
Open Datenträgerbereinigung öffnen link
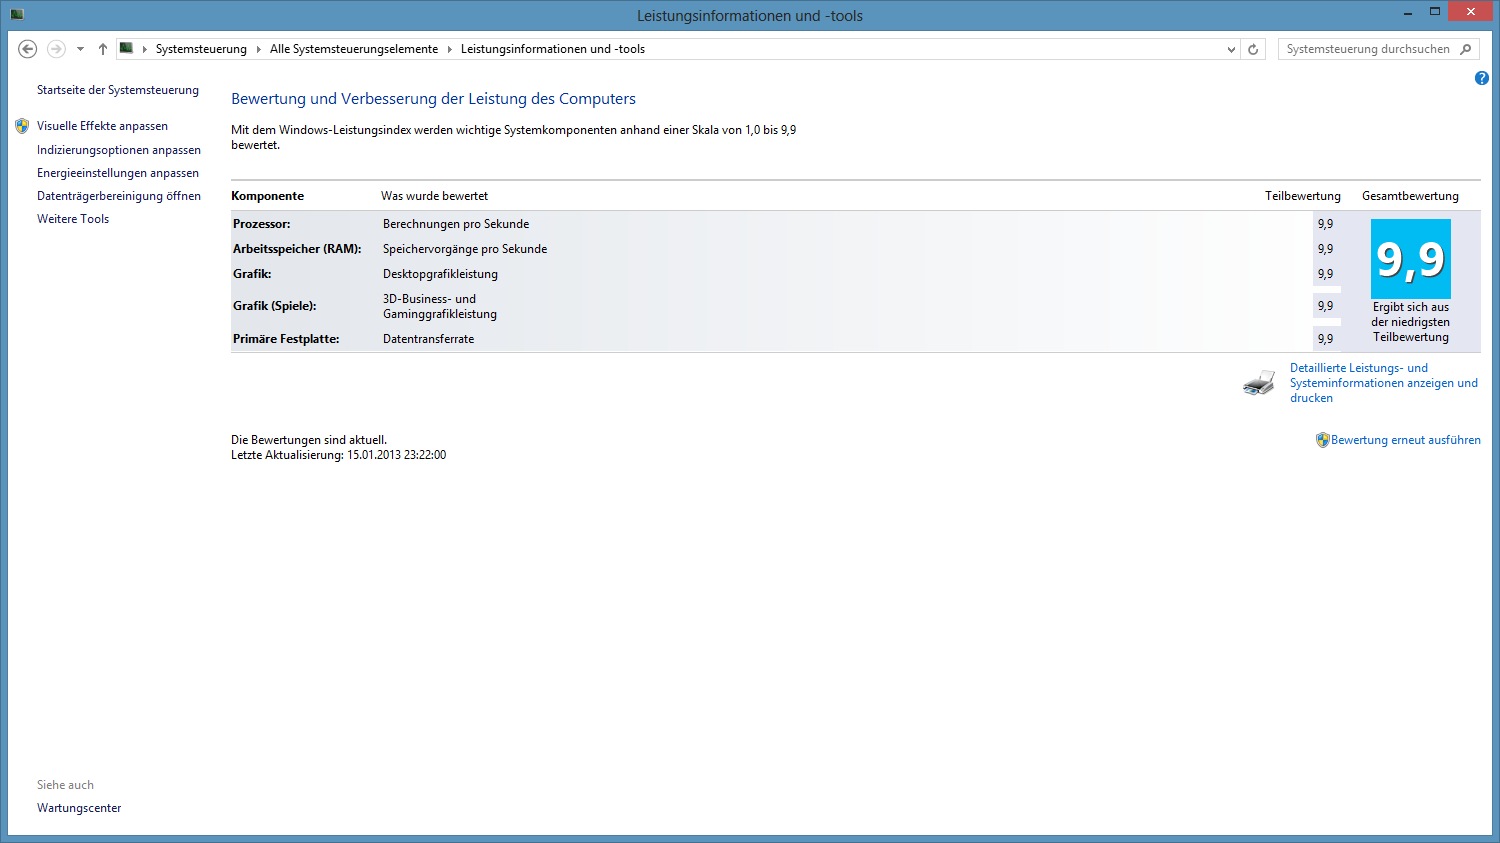coord(119,196)
